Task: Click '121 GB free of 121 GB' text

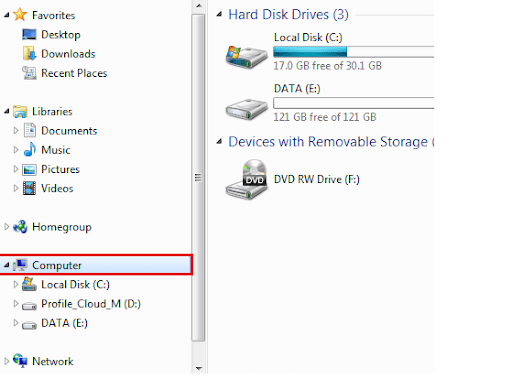Action: (325, 117)
